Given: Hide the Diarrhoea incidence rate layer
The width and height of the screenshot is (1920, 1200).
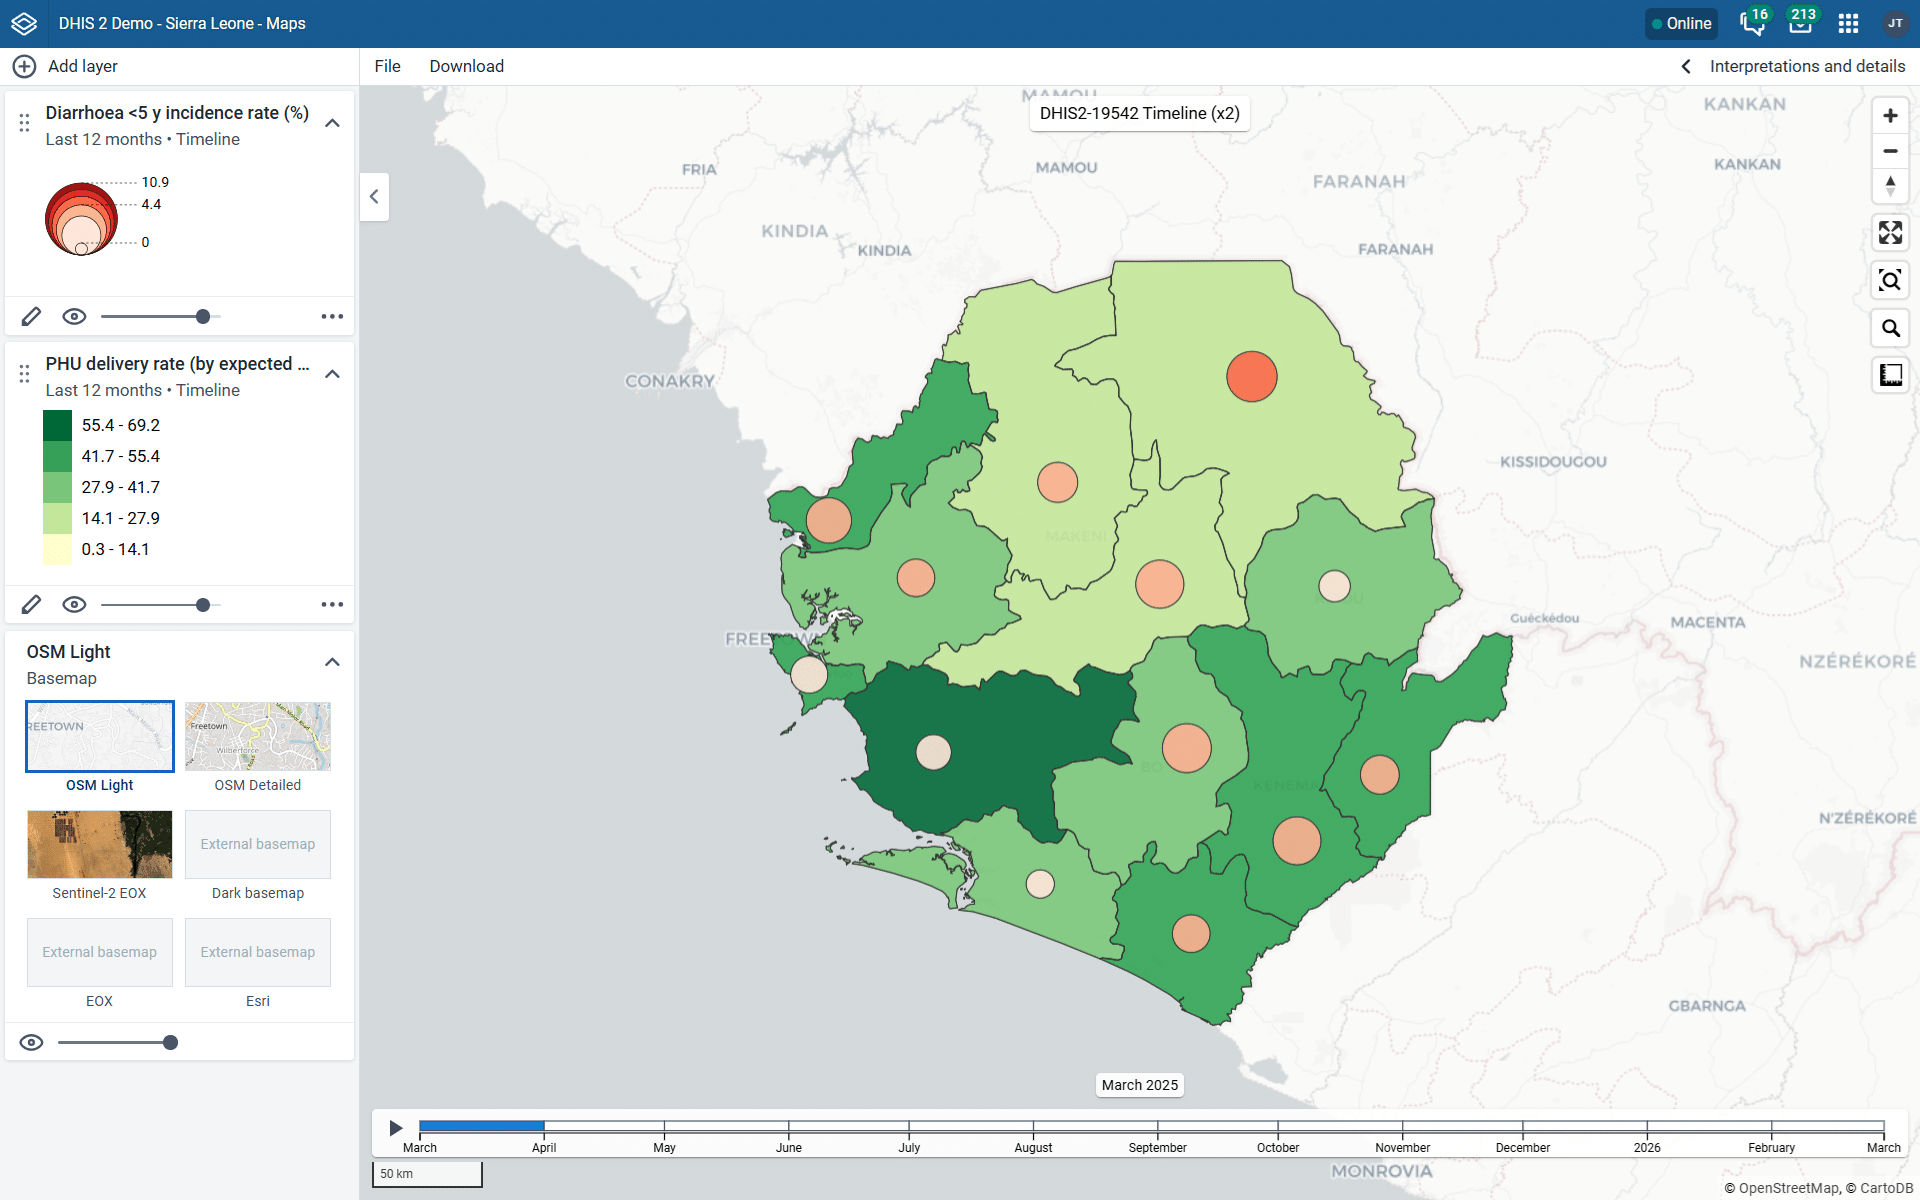Looking at the screenshot, I should [x=74, y=317].
